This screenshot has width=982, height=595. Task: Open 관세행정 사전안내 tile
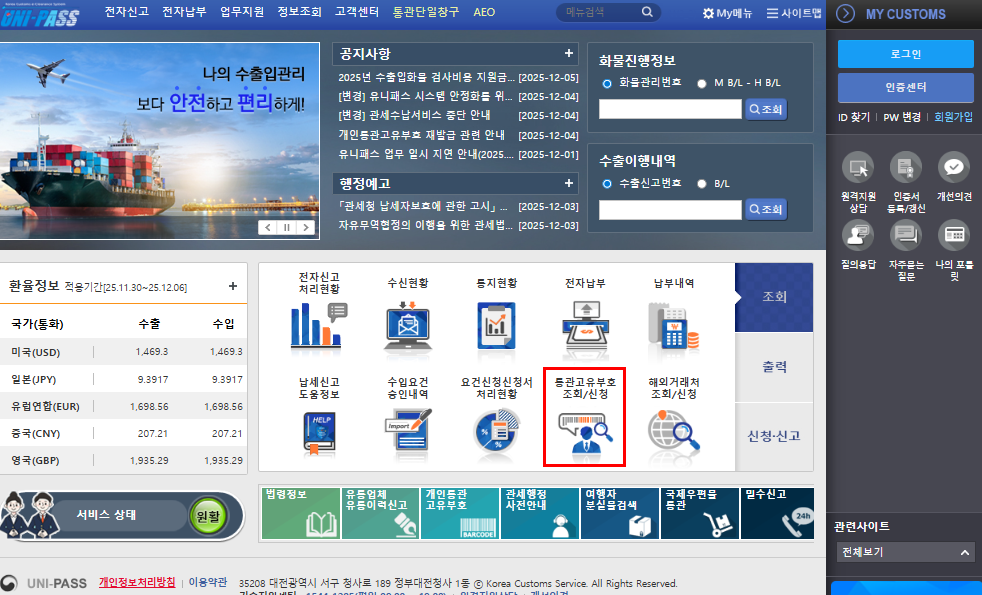pos(539,514)
